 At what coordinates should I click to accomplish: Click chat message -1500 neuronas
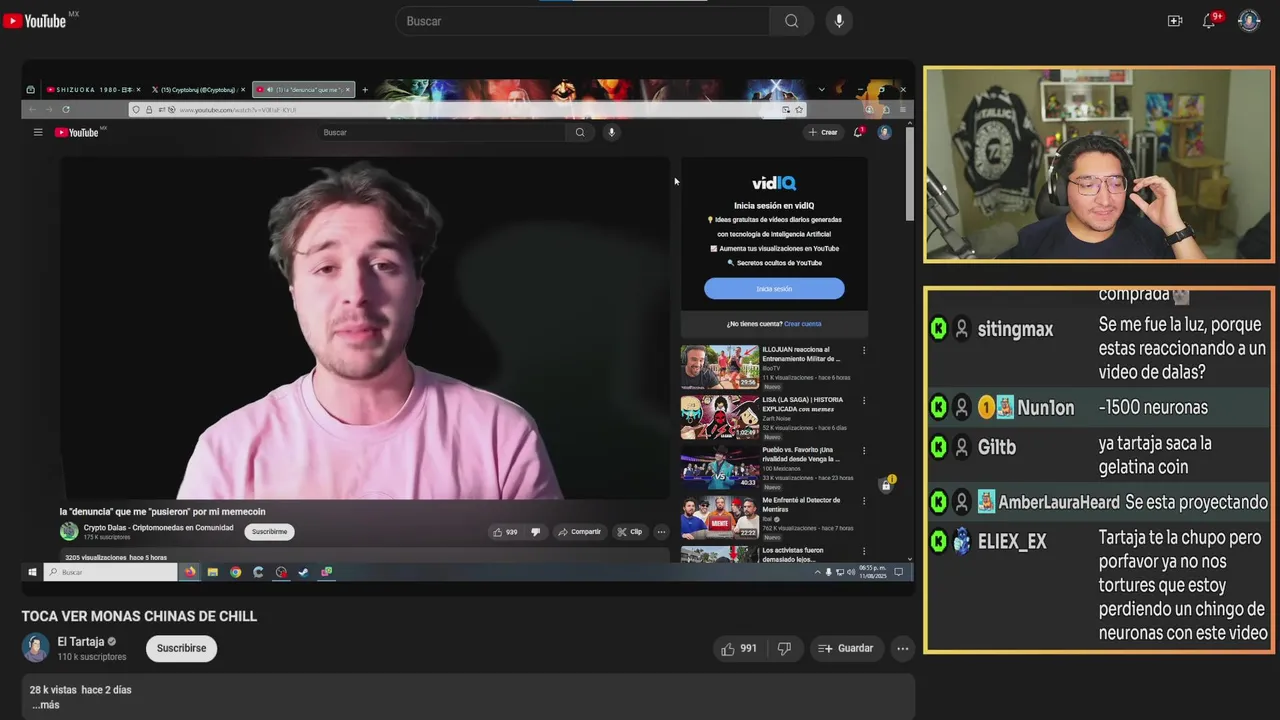1153,408
